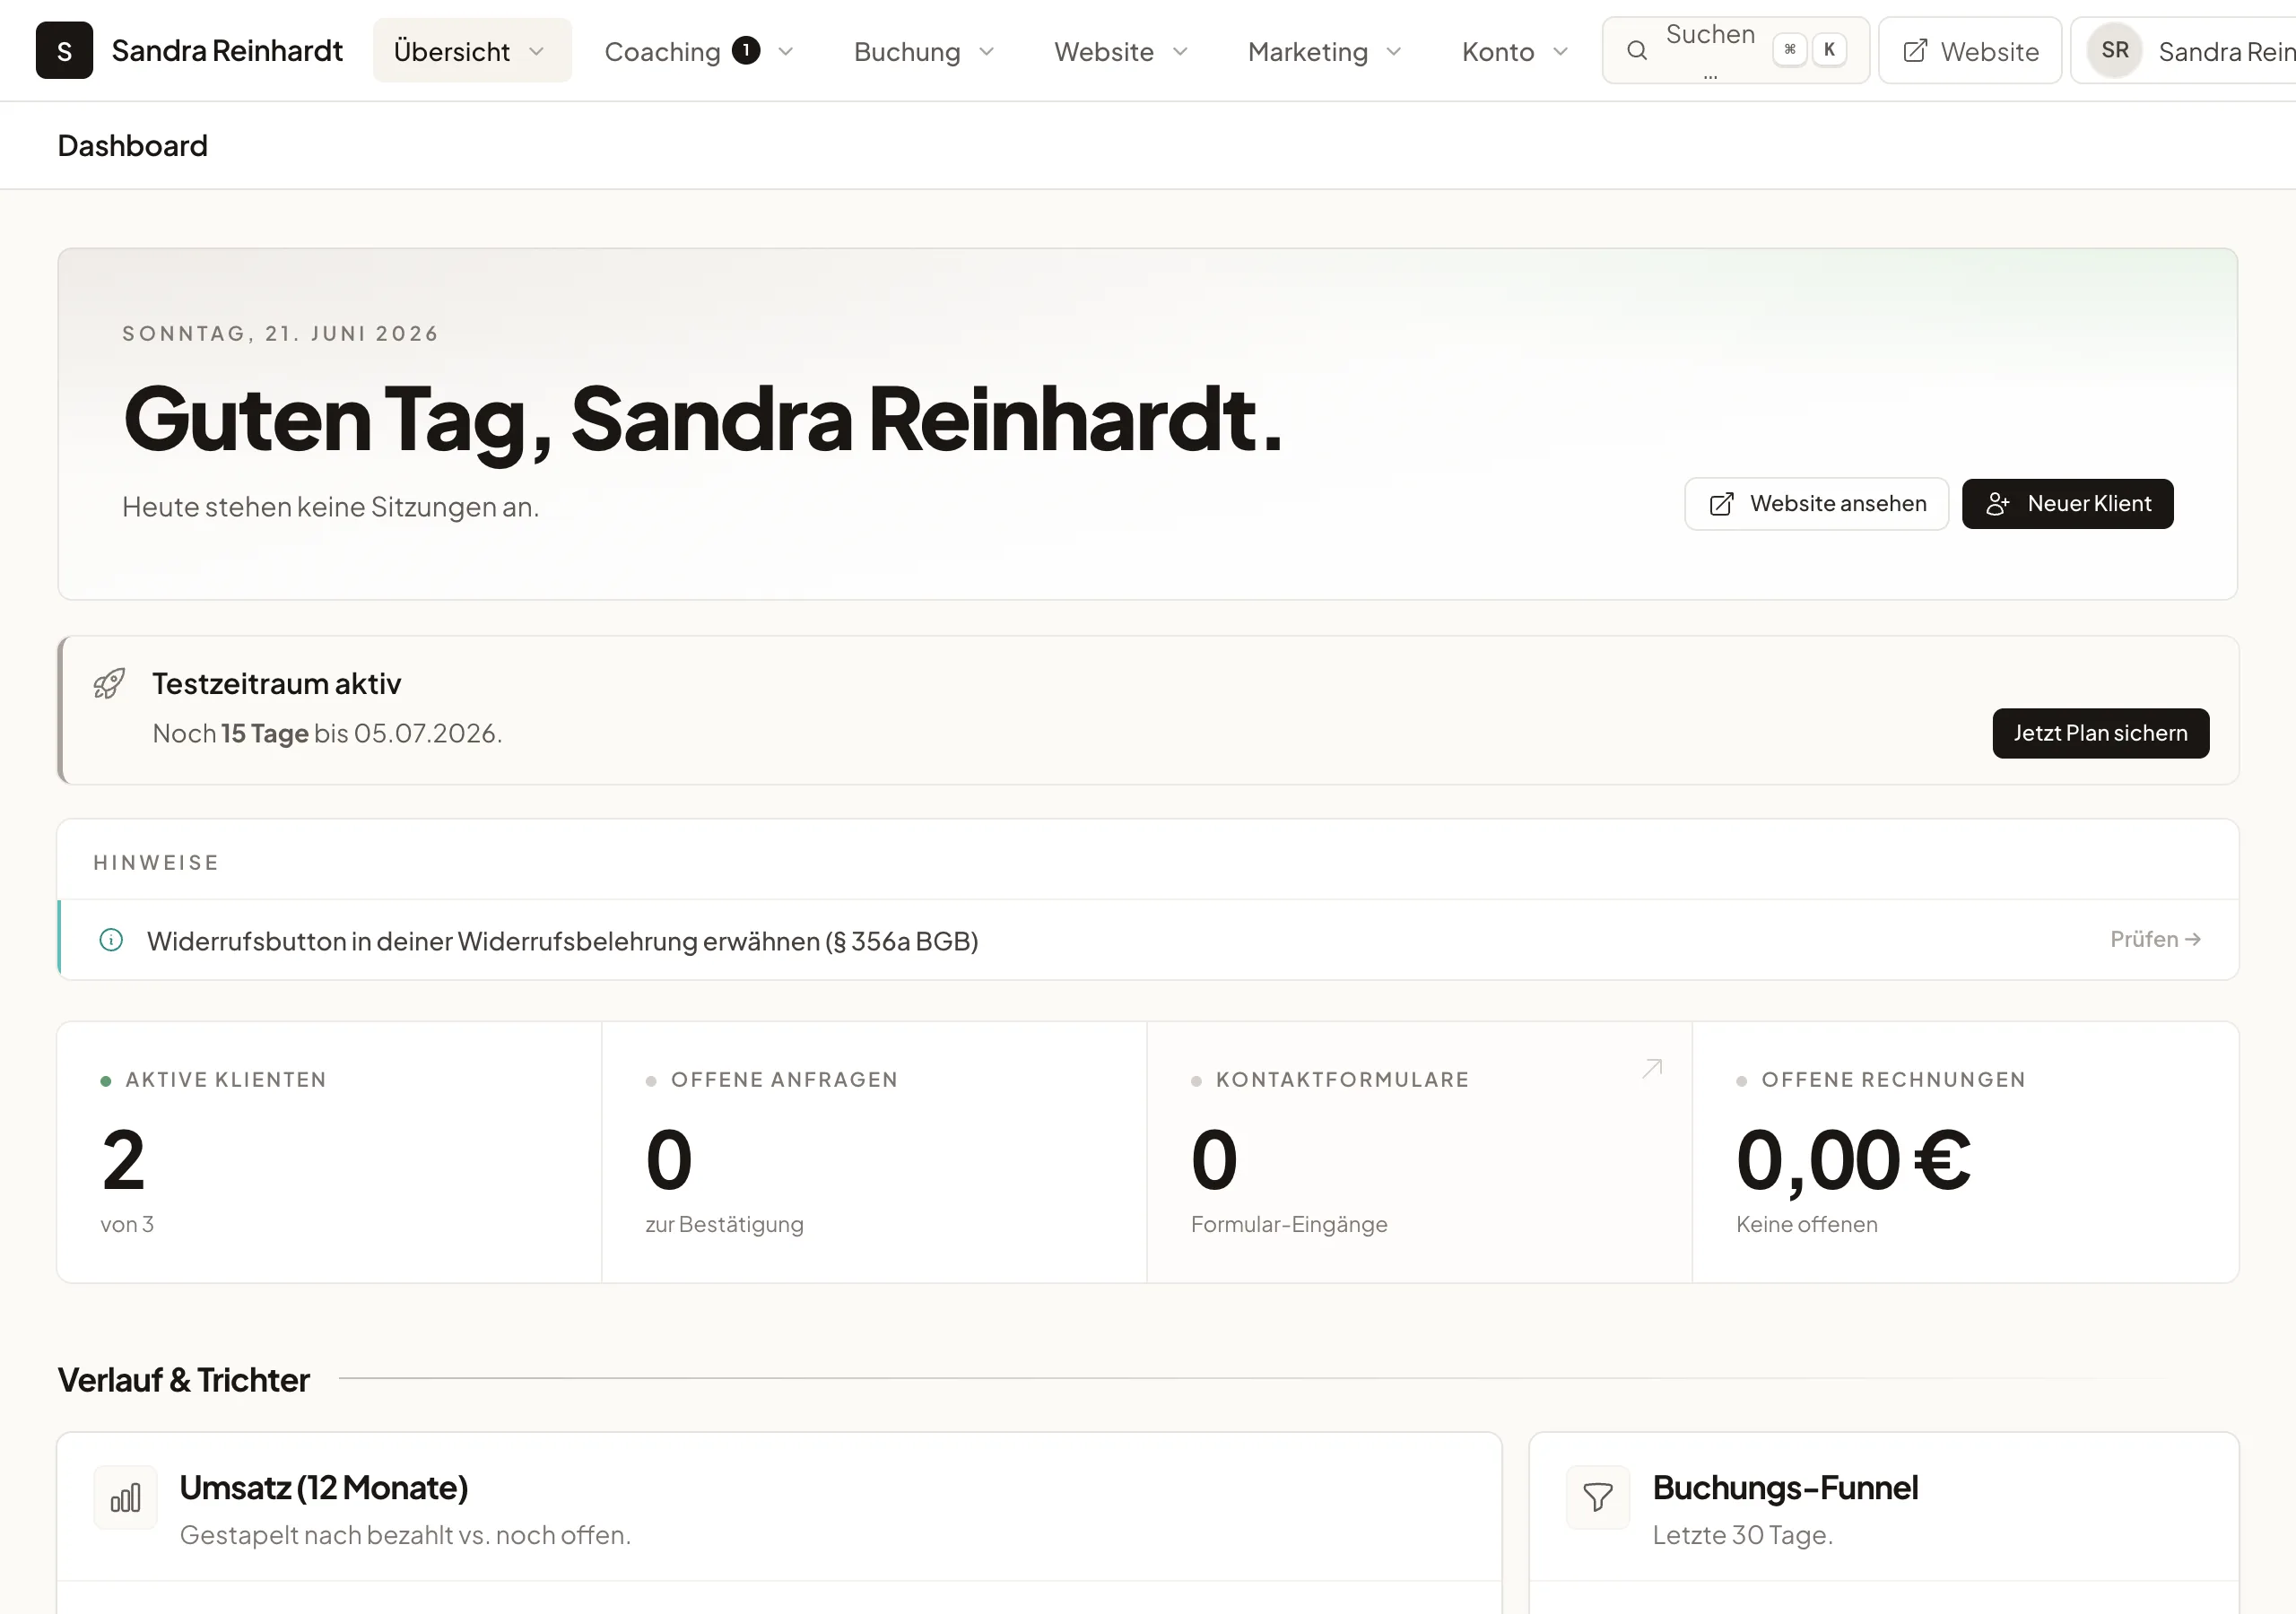This screenshot has width=2296, height=1614.
Task: Click the info icon beside Widerrufsbutton notice
Action: pyautogui.click(x=111, y=940)
